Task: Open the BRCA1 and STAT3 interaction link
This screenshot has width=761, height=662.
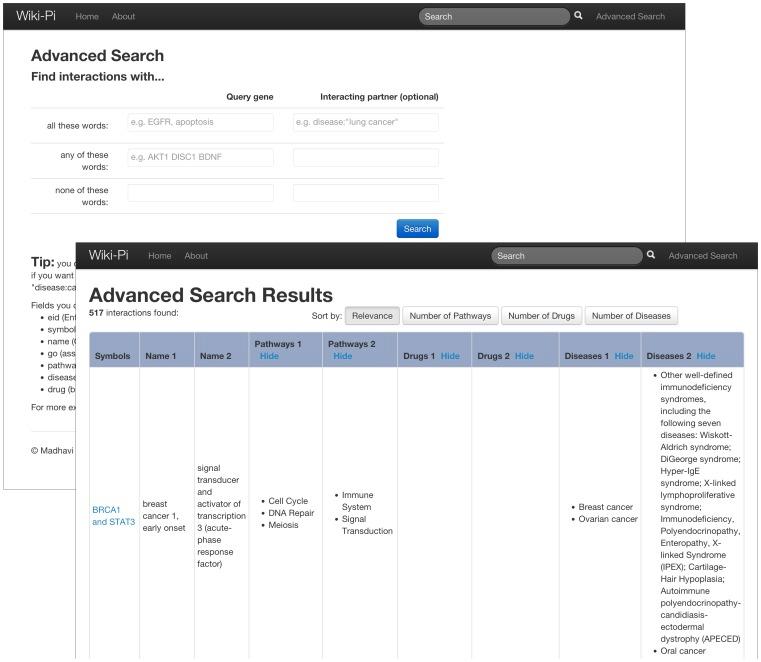Action: [x=113, y=515]
